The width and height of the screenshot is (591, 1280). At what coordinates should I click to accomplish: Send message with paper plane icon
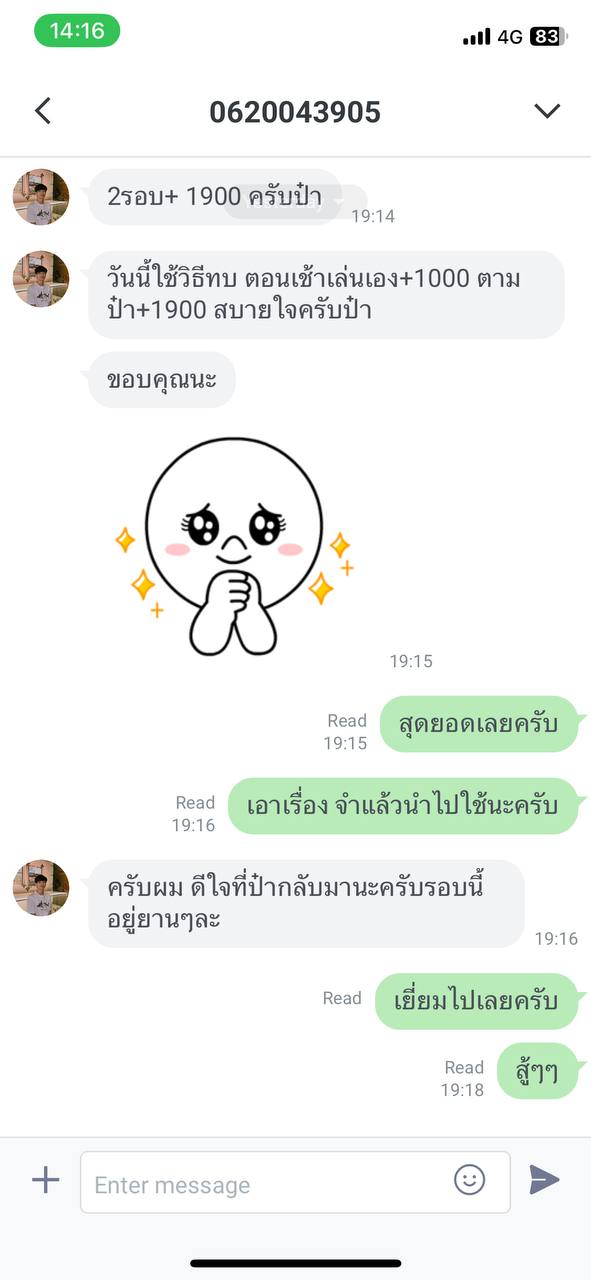click(x=544, y=1180)
